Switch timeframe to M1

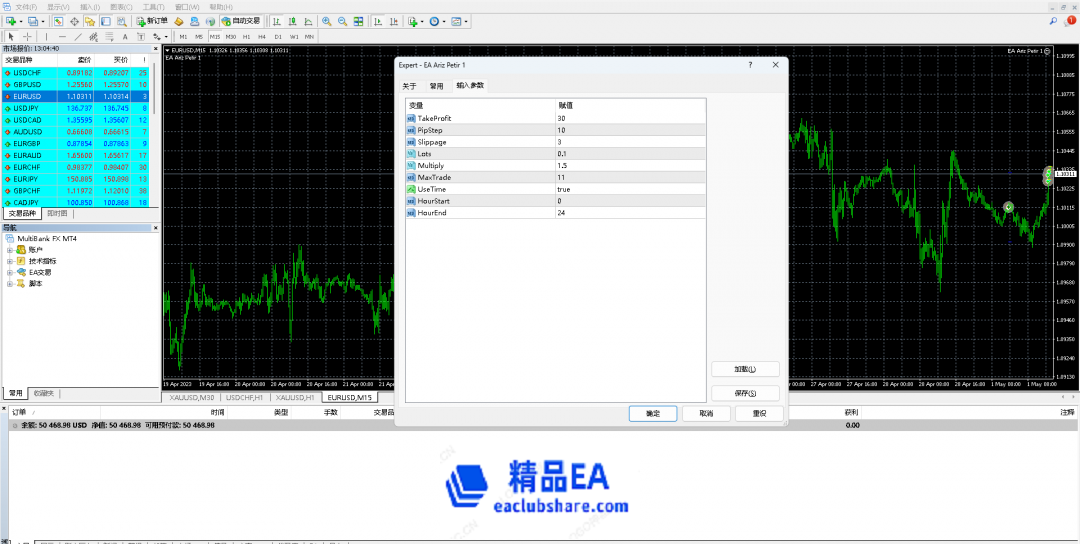coord(183,36)
